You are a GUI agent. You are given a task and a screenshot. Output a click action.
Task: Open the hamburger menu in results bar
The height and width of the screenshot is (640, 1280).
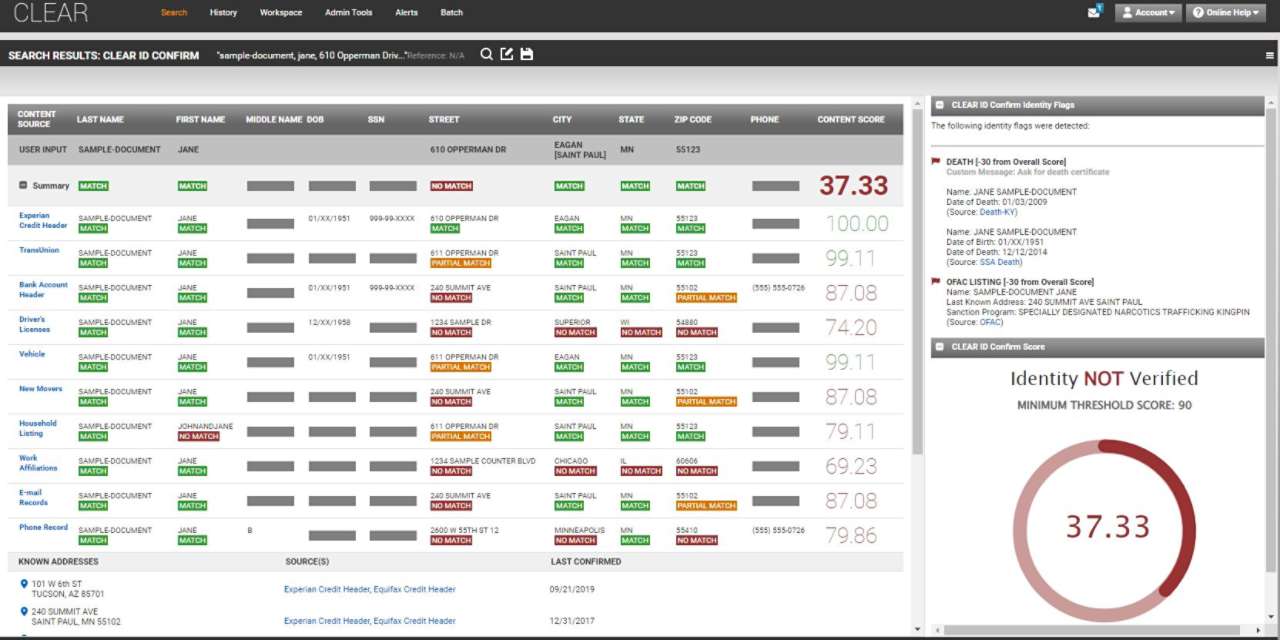click(1269, 56)
